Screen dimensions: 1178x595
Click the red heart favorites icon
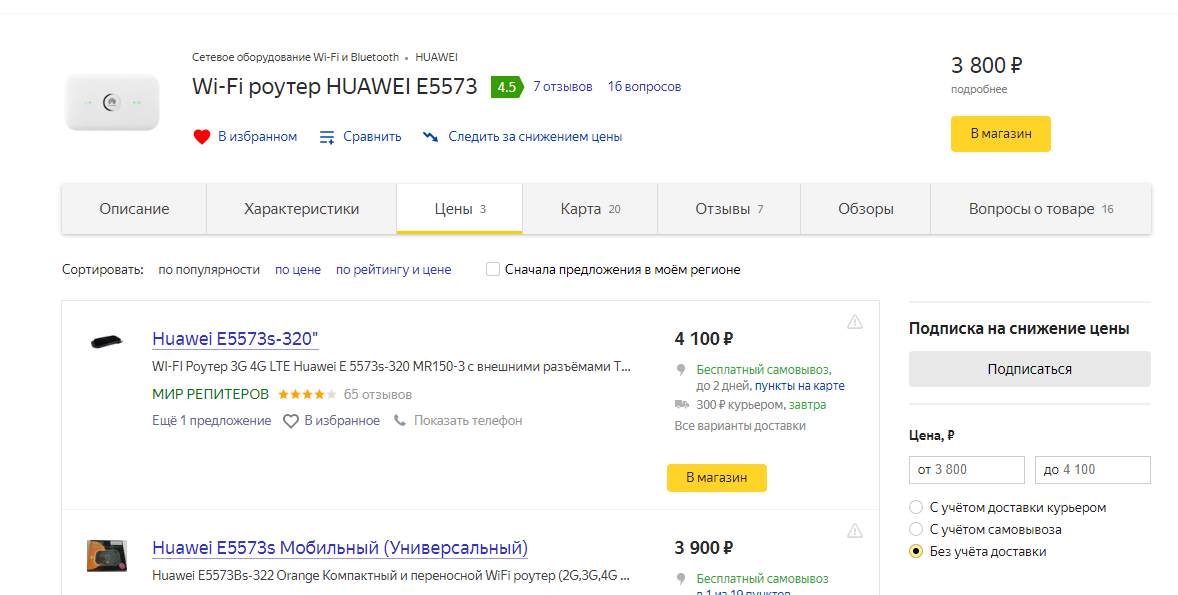click(x=201, y=137)
